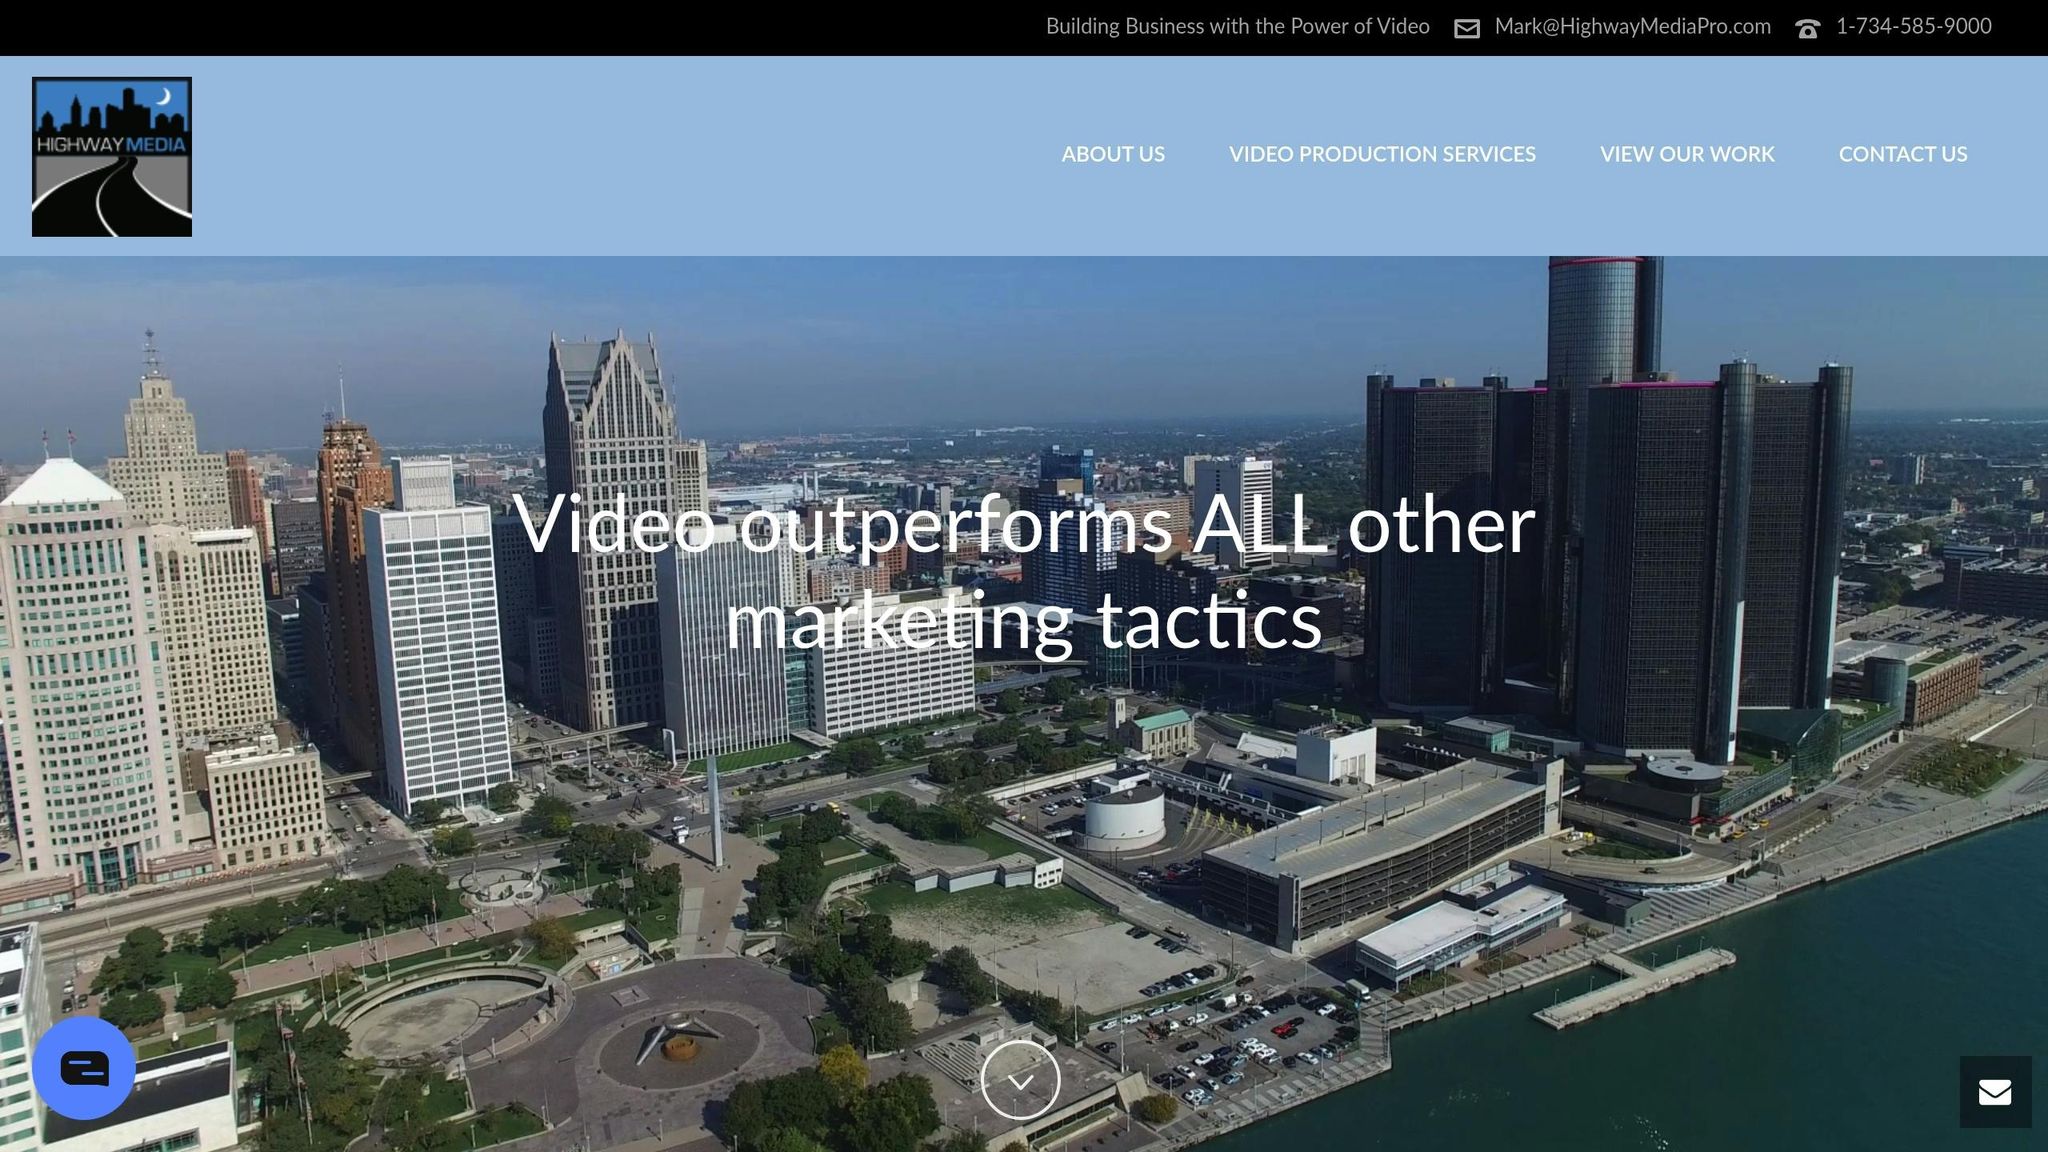
Task: Click the "marketing tactics" headline text
Action: click(x=1023, y=621)
